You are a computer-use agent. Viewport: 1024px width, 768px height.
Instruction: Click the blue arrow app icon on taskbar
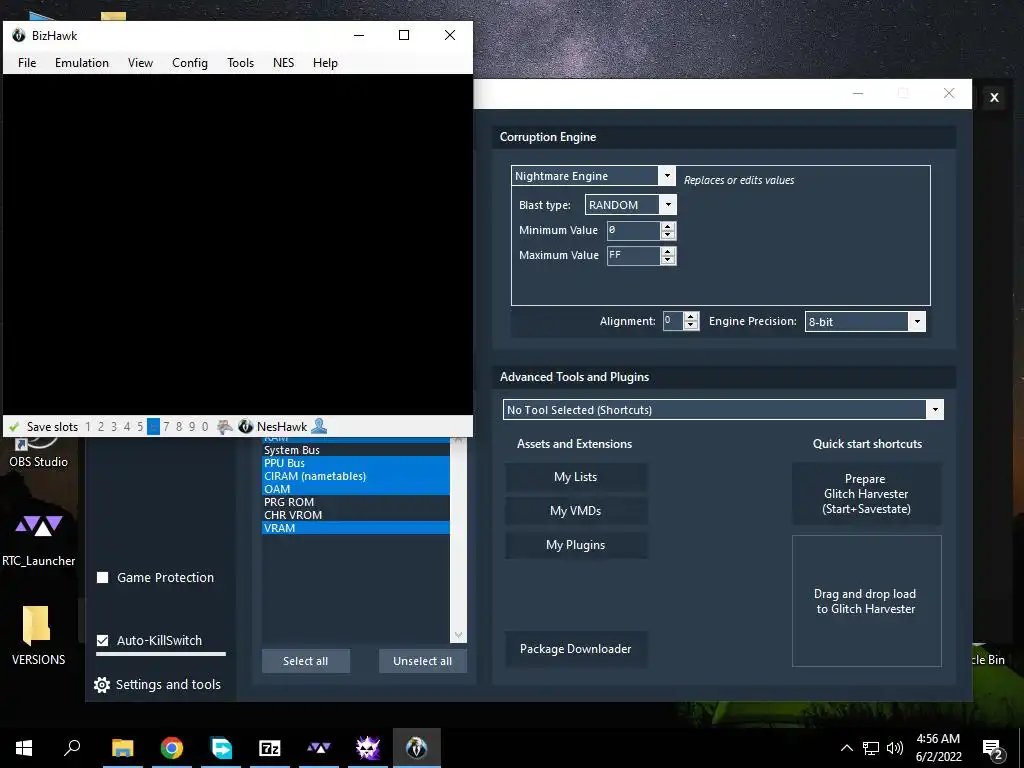point(221,748)
